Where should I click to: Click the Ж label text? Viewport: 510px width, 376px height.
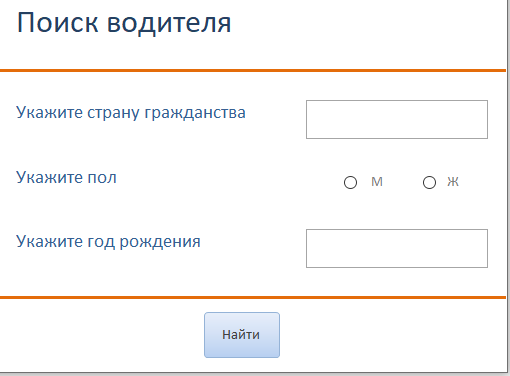tap(453, 182)
